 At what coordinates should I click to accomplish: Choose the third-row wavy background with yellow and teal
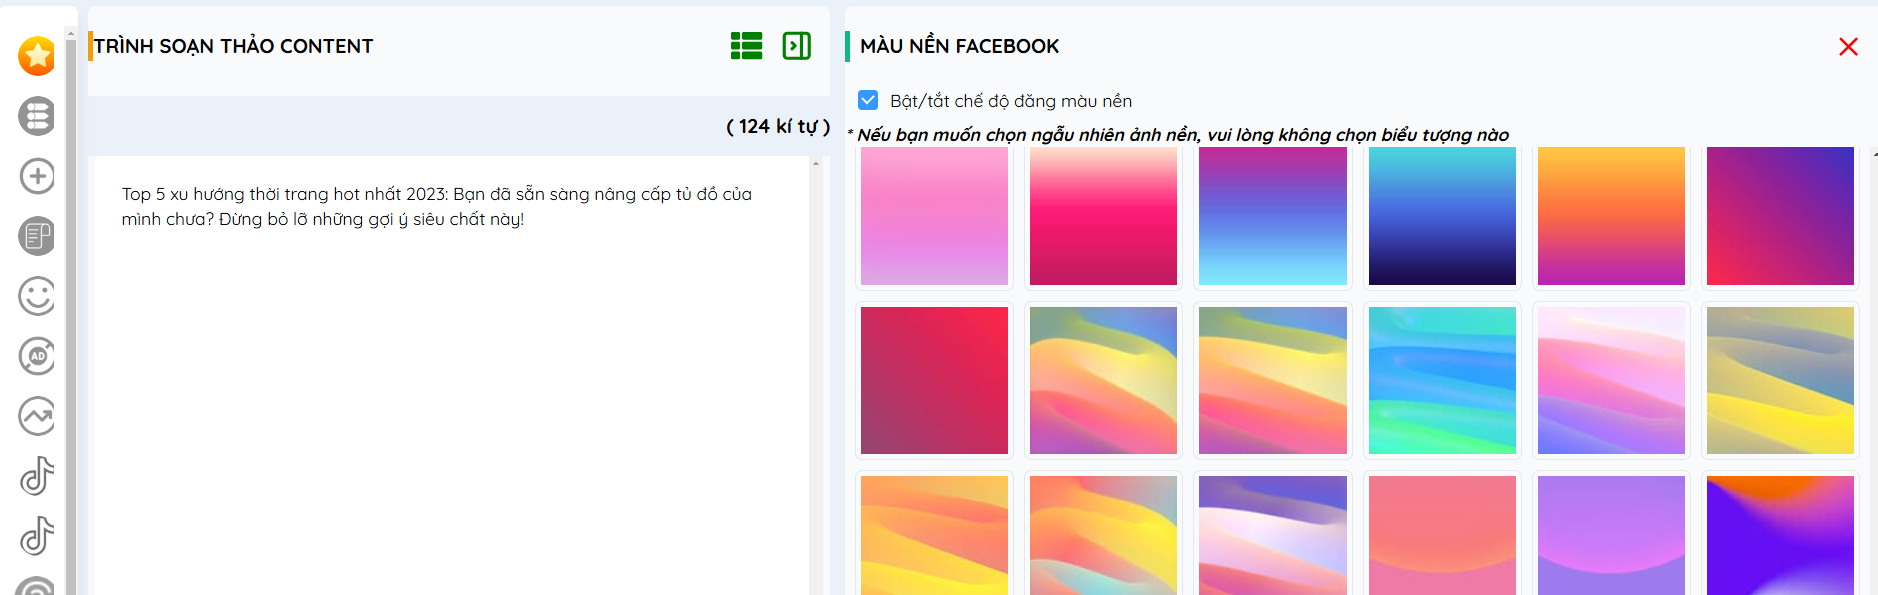[1103, 535]
